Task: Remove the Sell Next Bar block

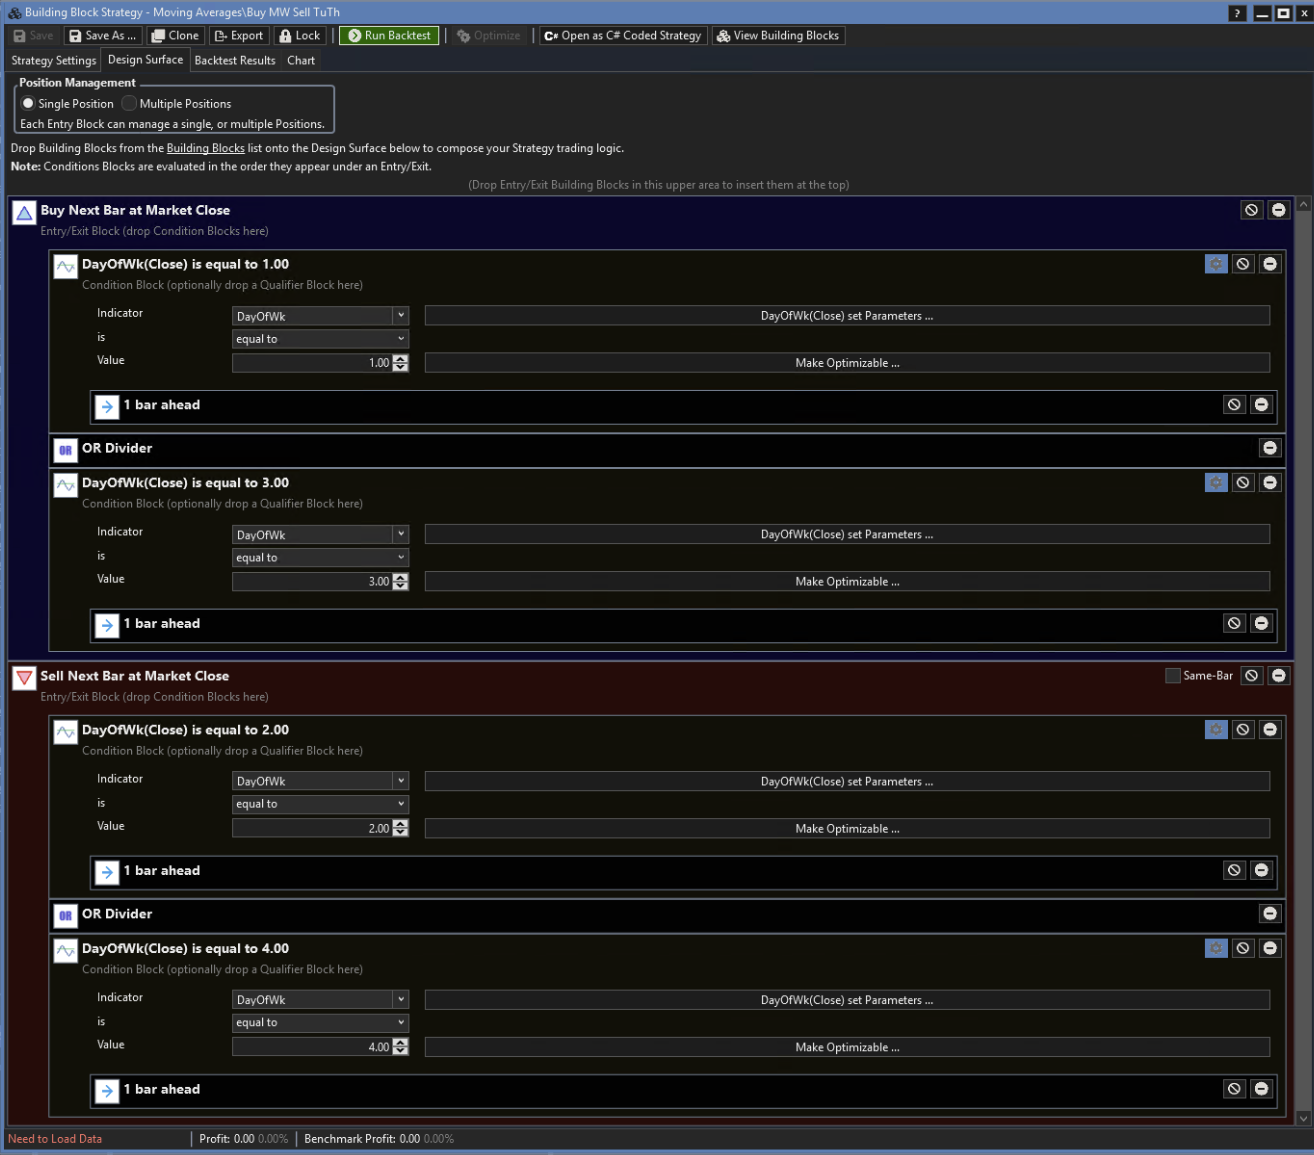Action: pos(1278,676)
